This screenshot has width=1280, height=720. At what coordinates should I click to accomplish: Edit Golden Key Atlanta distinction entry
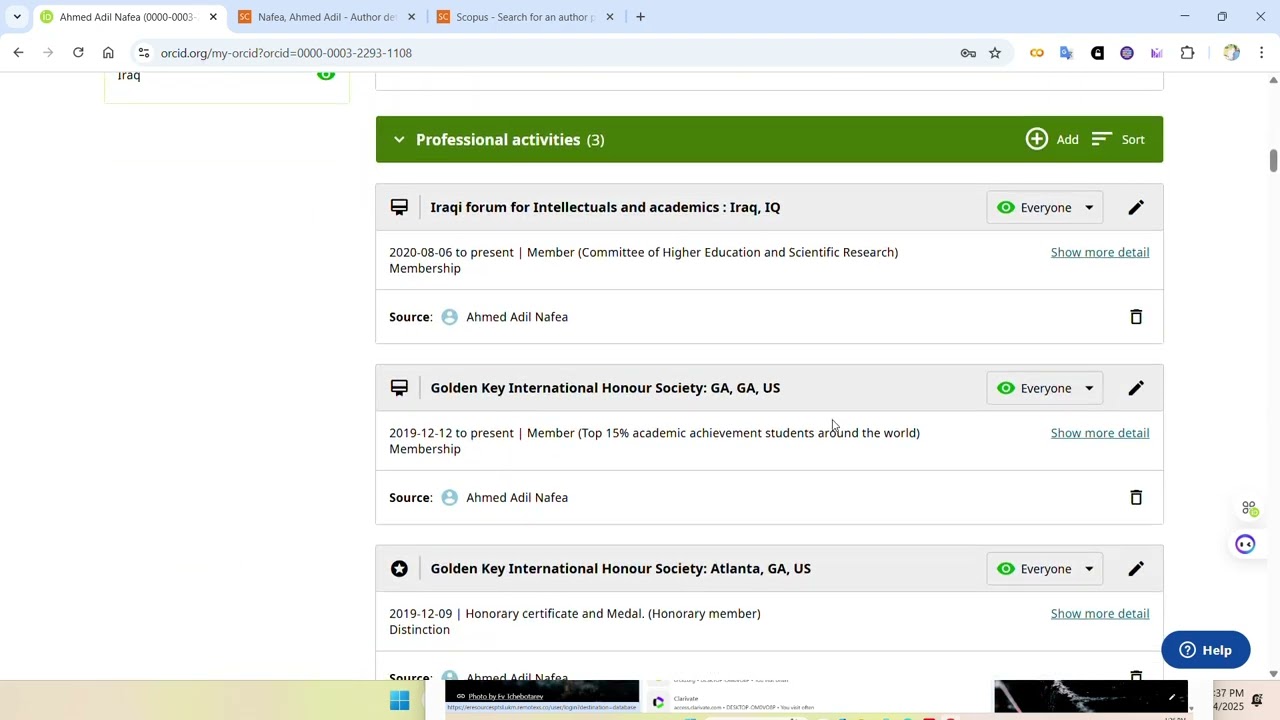pyautogui.click(x=1136, y=569)
